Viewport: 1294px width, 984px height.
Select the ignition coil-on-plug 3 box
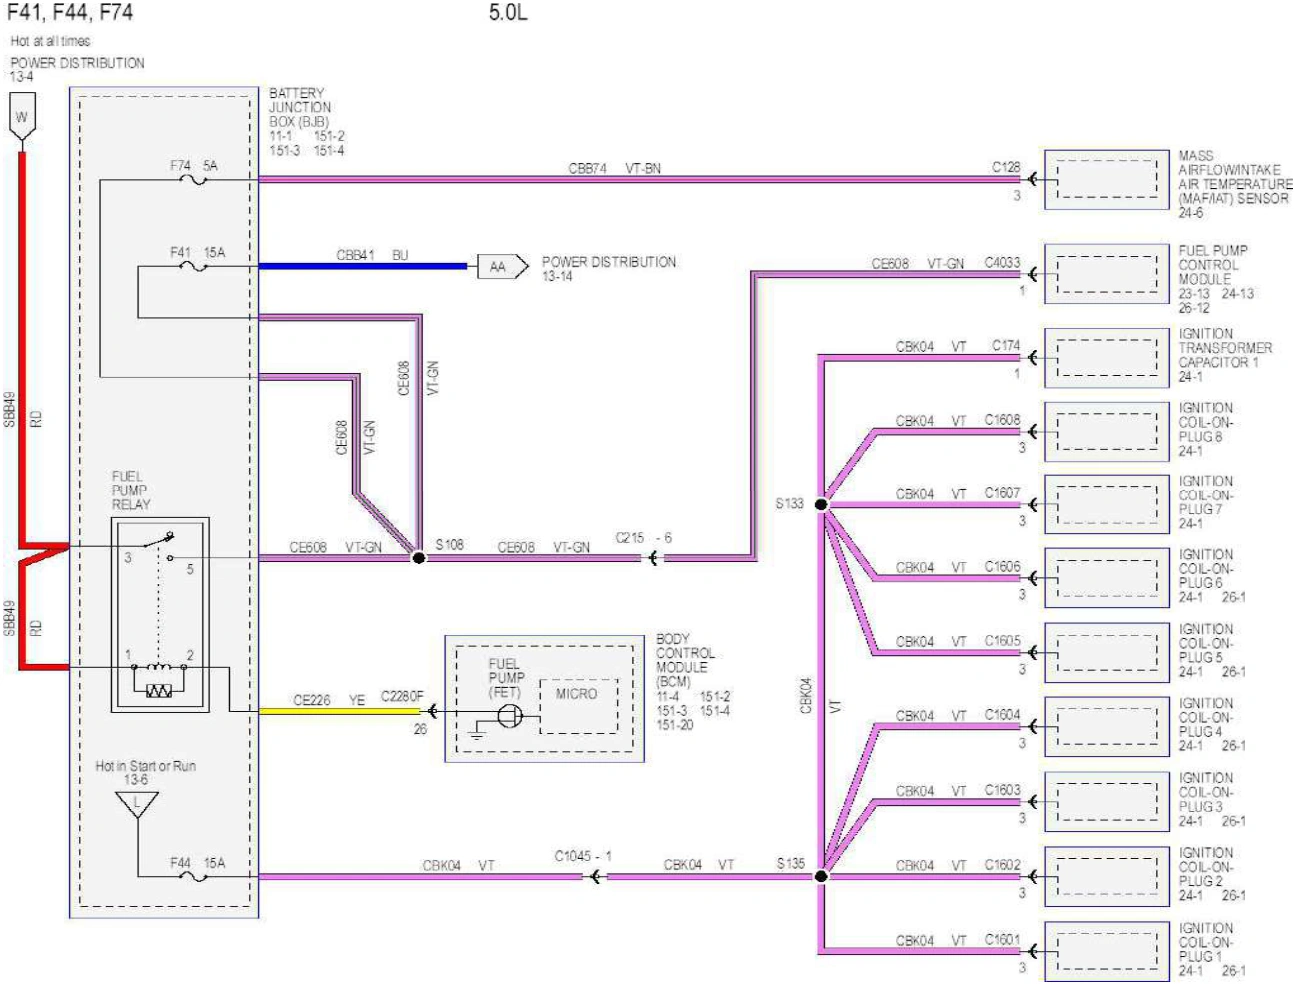click(1107, 802)
